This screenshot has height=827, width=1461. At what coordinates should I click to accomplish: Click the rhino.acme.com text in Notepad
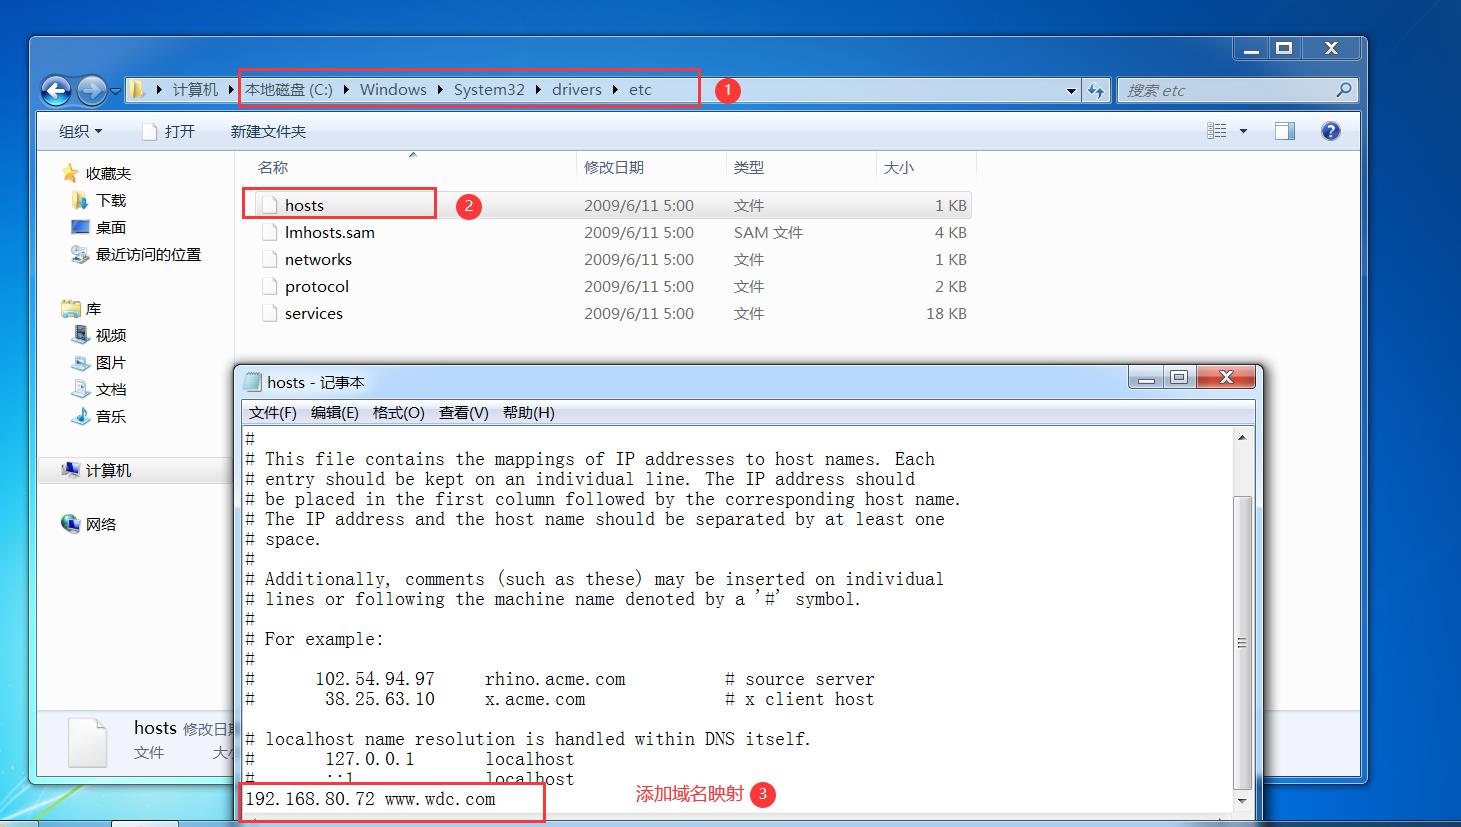(555, 679)
